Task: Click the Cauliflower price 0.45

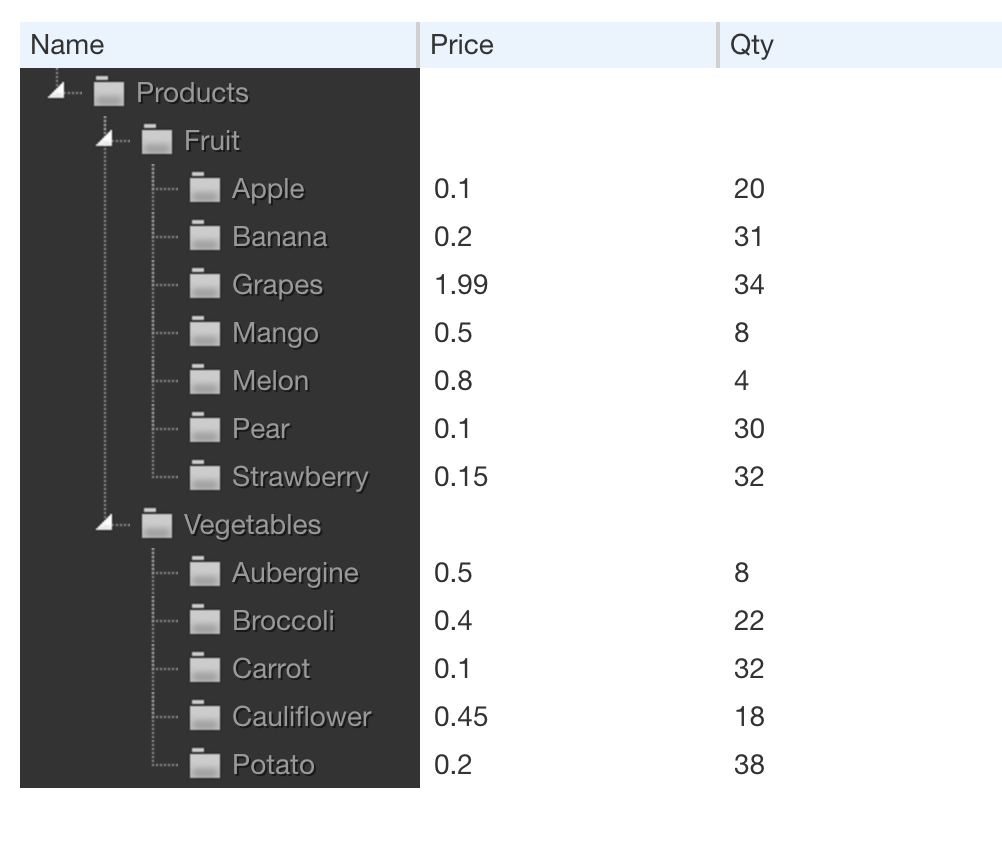Action: [x=461, y=717]
